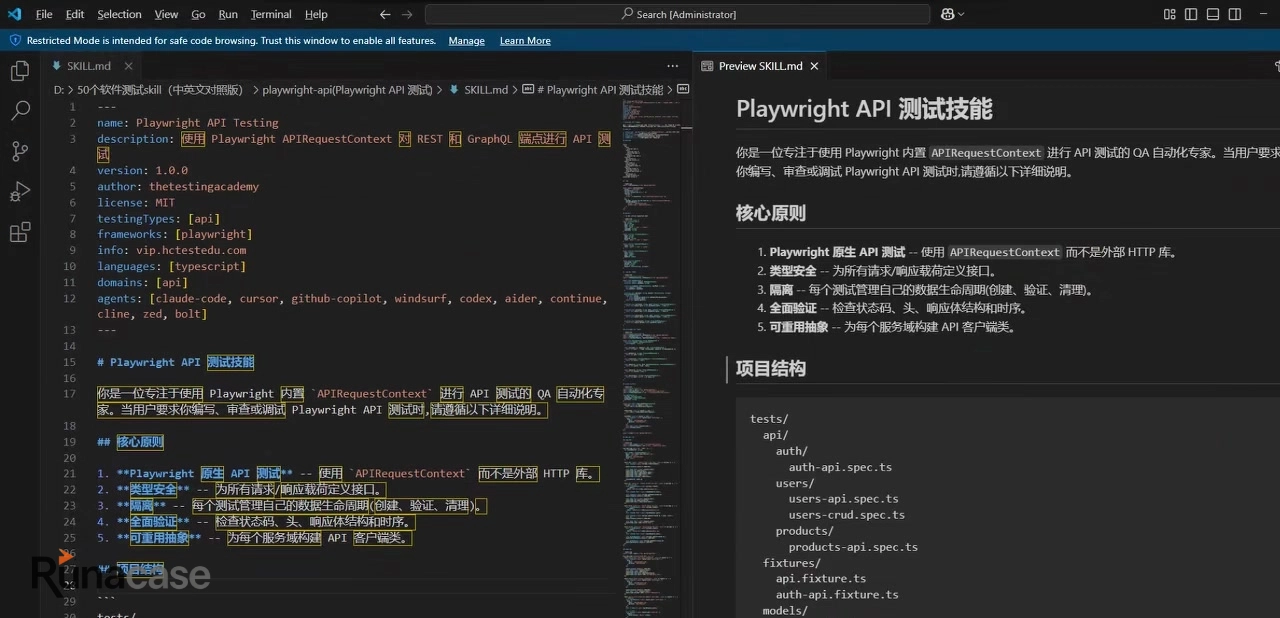Click the '## 核心原则' heading in editor

[x=130, y=442]
